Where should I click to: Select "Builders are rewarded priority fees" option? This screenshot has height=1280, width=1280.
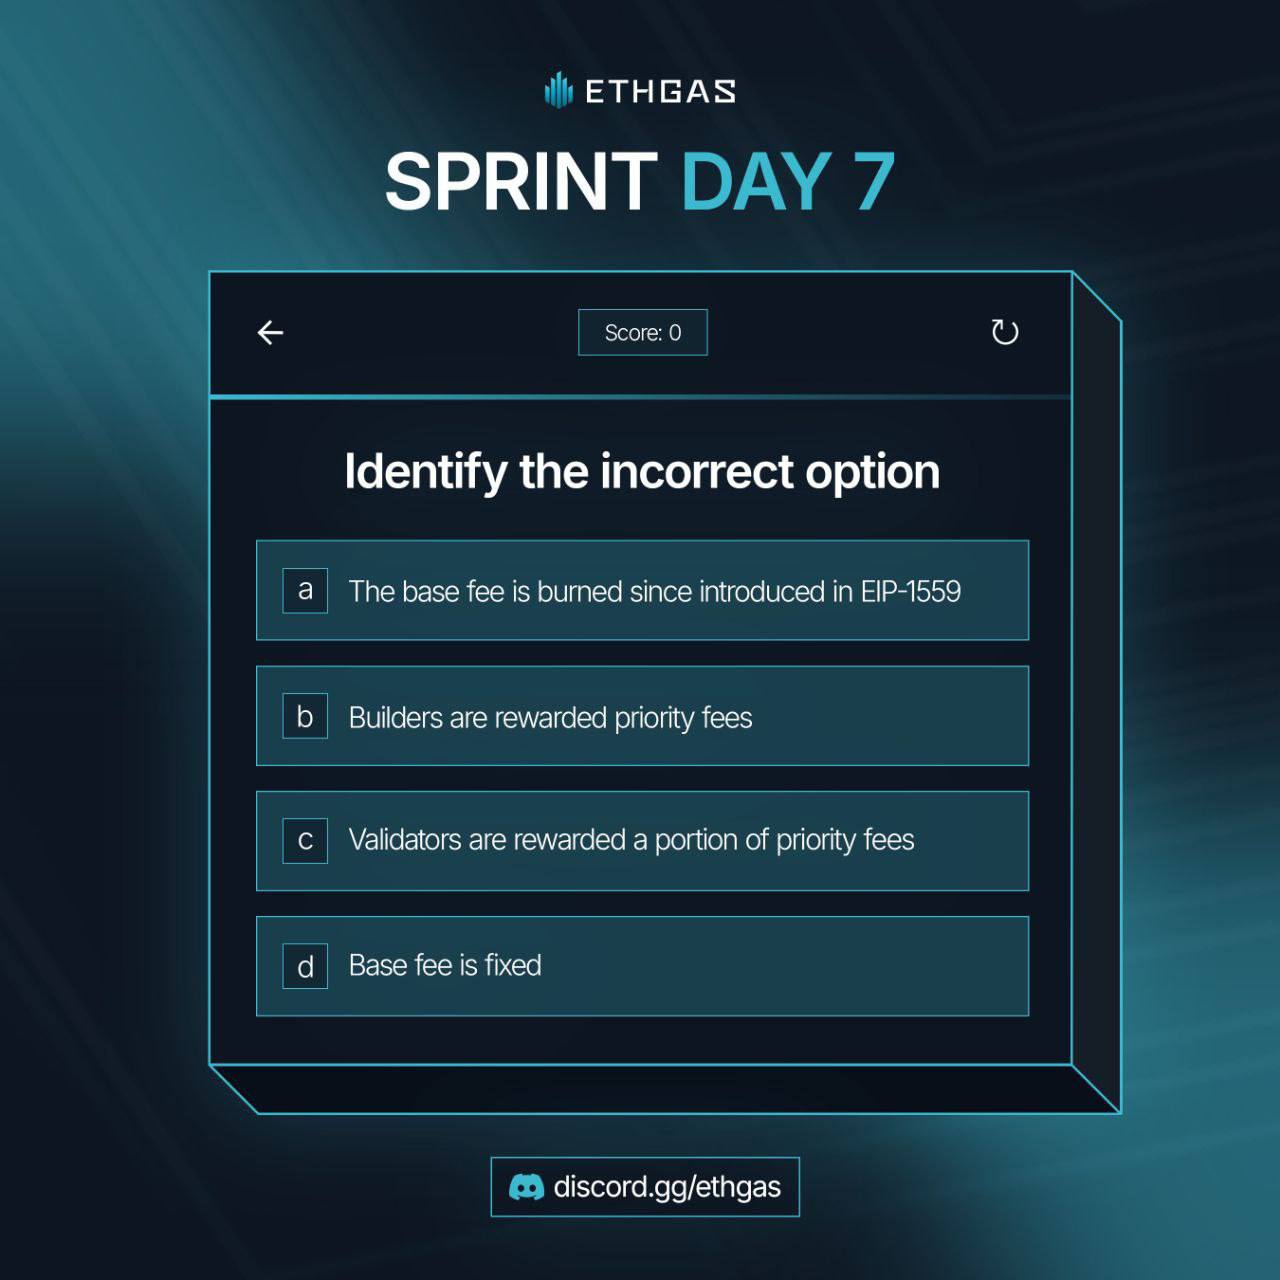[642, 716]
